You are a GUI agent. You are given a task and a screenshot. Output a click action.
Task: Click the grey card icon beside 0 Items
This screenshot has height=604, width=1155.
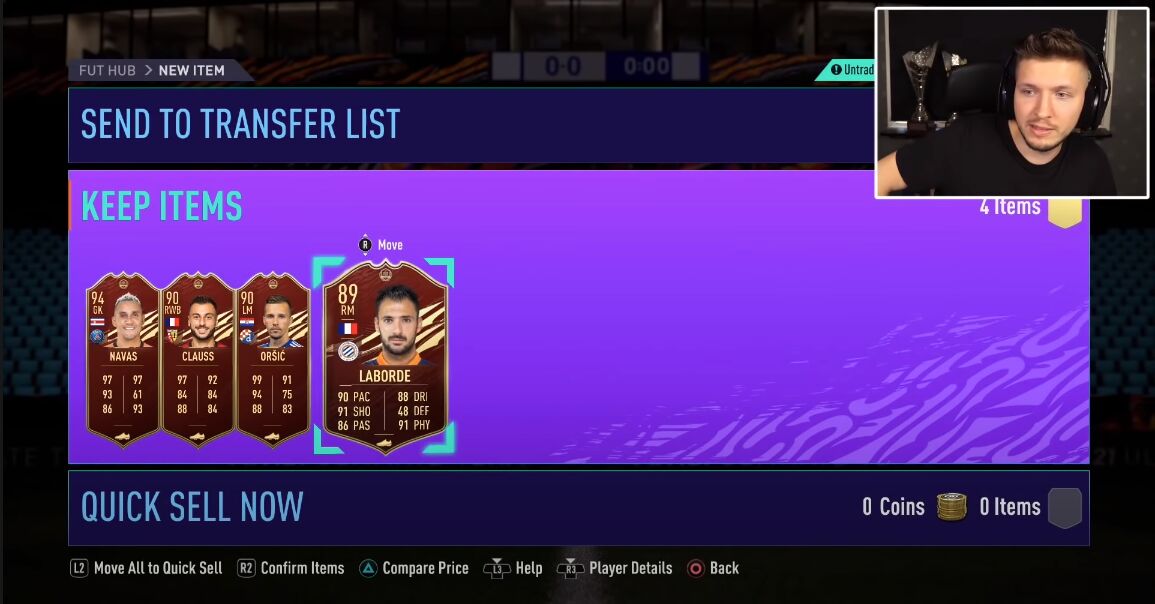click(1064, 508)
